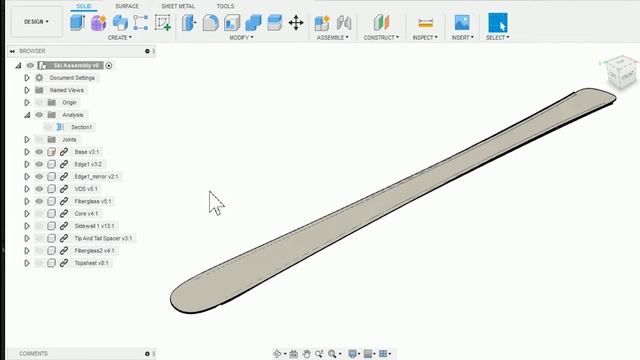The height and width of the screenshot is (360, 640).
Task: Switch to the Tools tab
Action: coord(225,6)
